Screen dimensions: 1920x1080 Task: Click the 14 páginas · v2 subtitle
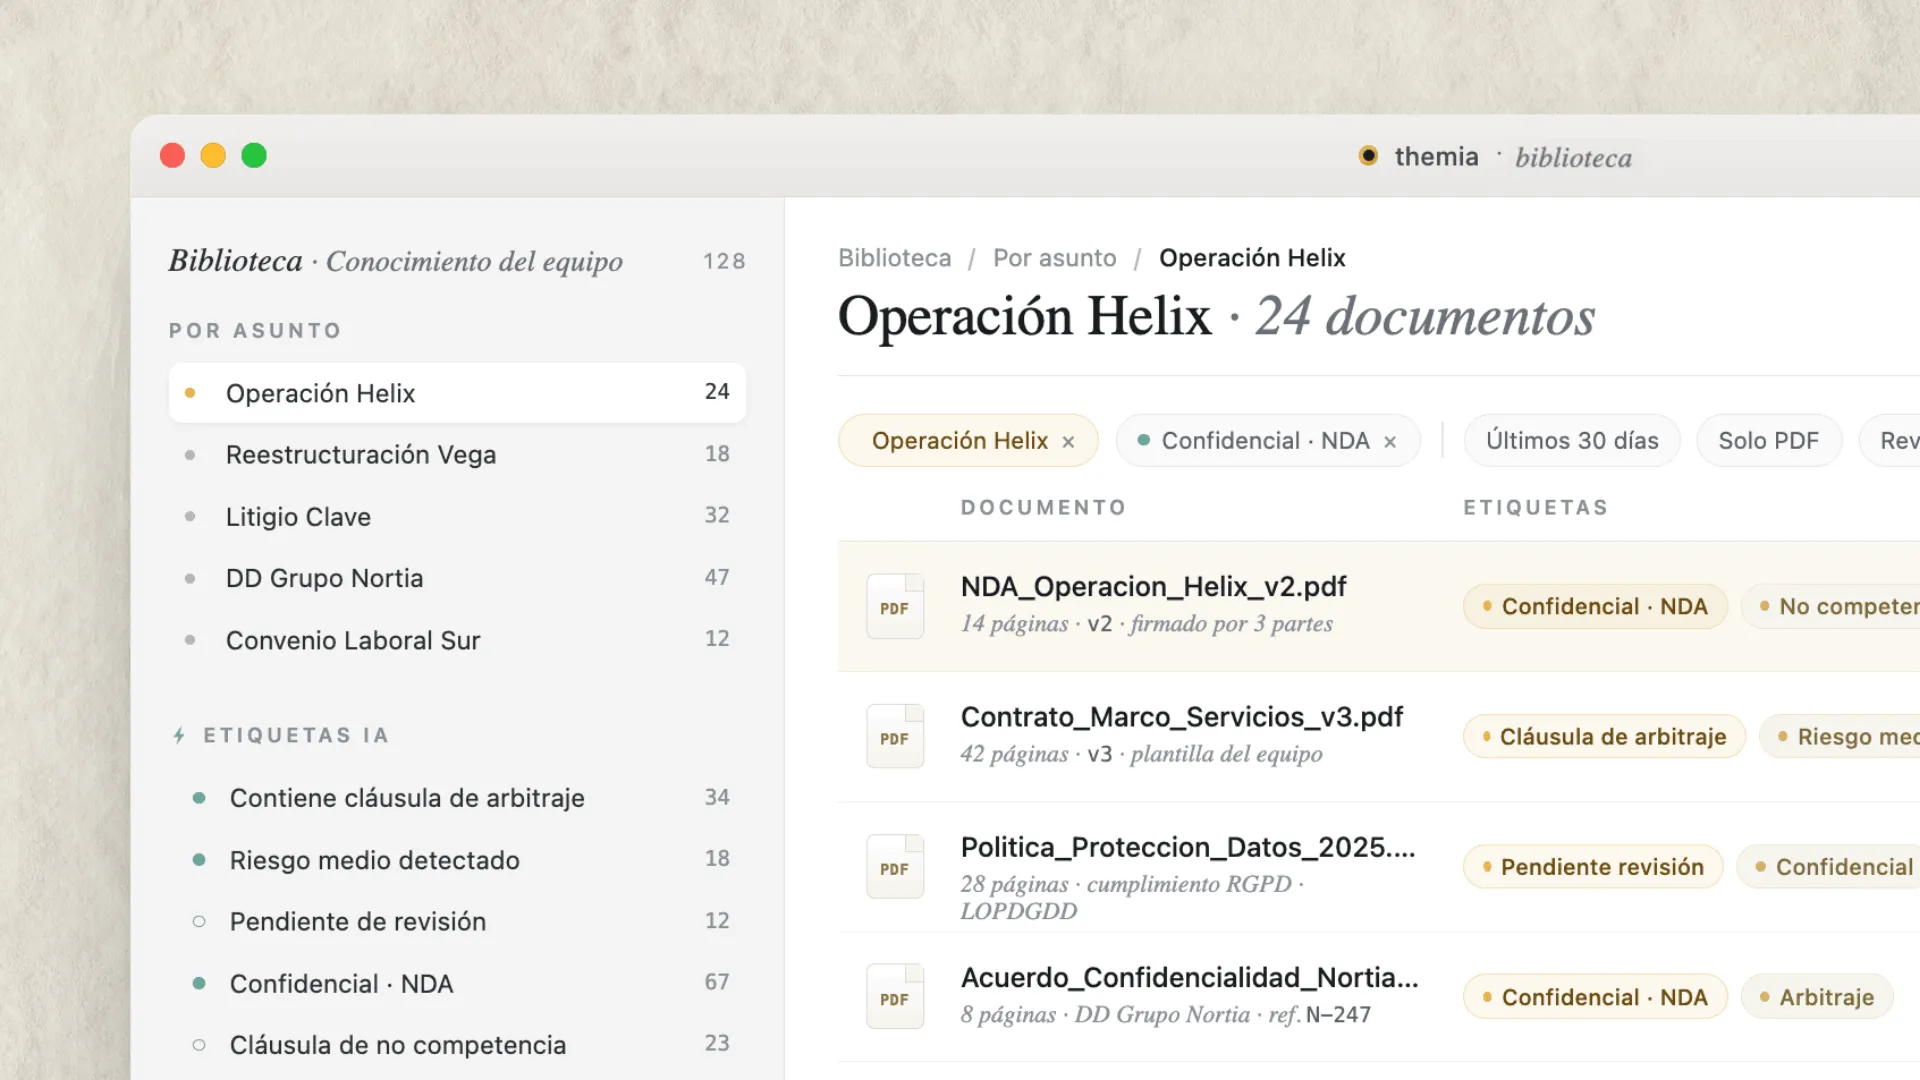point(1146,624)
